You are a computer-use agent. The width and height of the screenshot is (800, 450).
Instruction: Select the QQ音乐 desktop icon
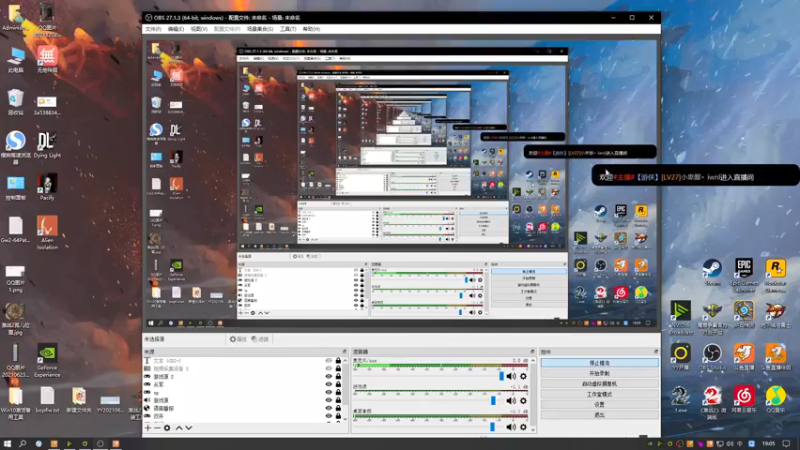tap(776, 399)
